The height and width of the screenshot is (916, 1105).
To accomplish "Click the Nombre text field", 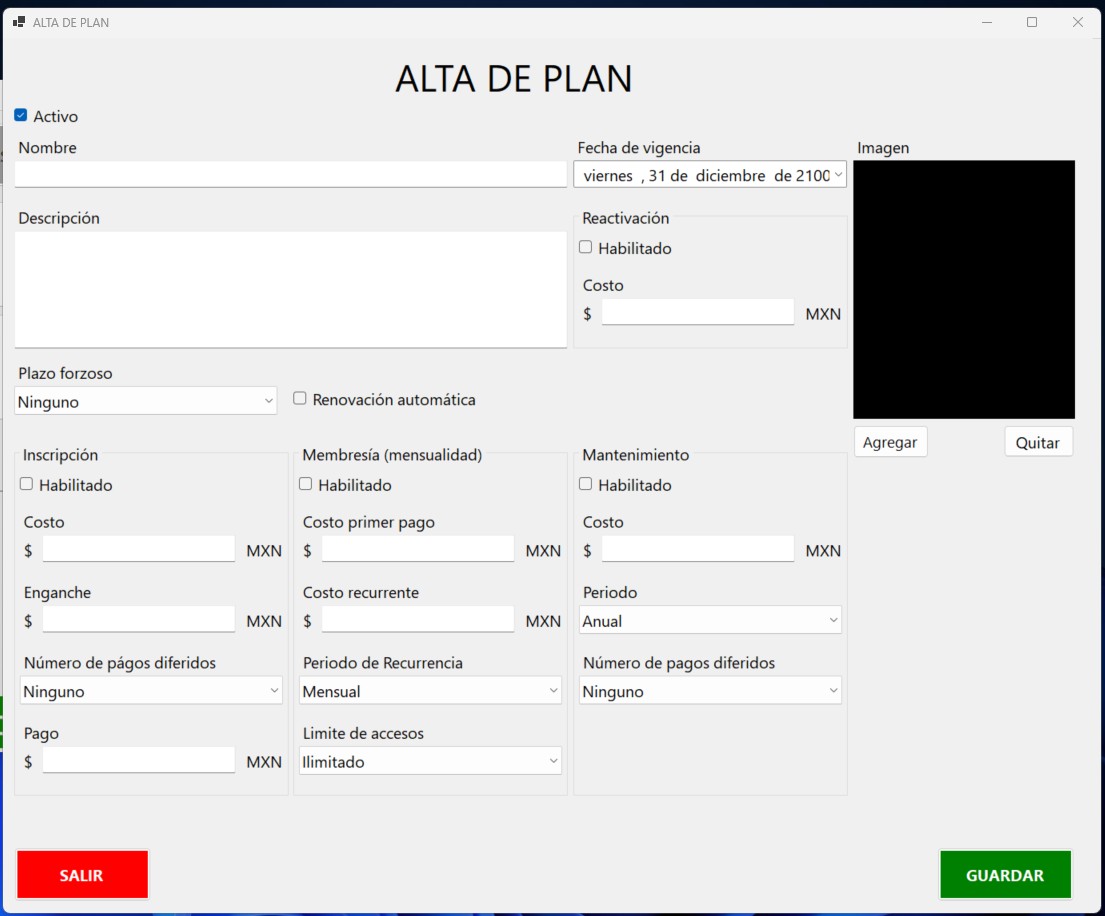I will tap(290, 174).
